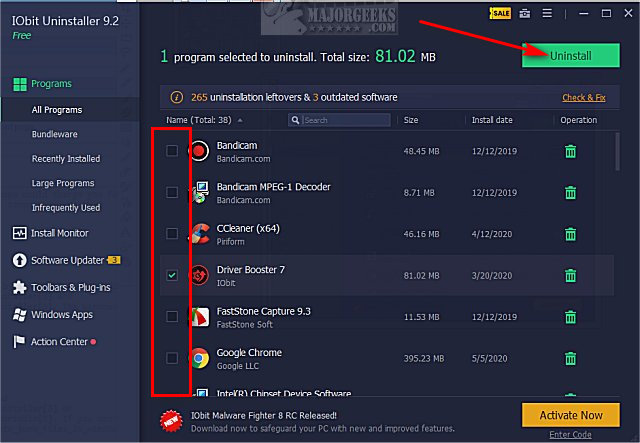
Task: Click the CCleaner app icon
Action: point(200,234)
